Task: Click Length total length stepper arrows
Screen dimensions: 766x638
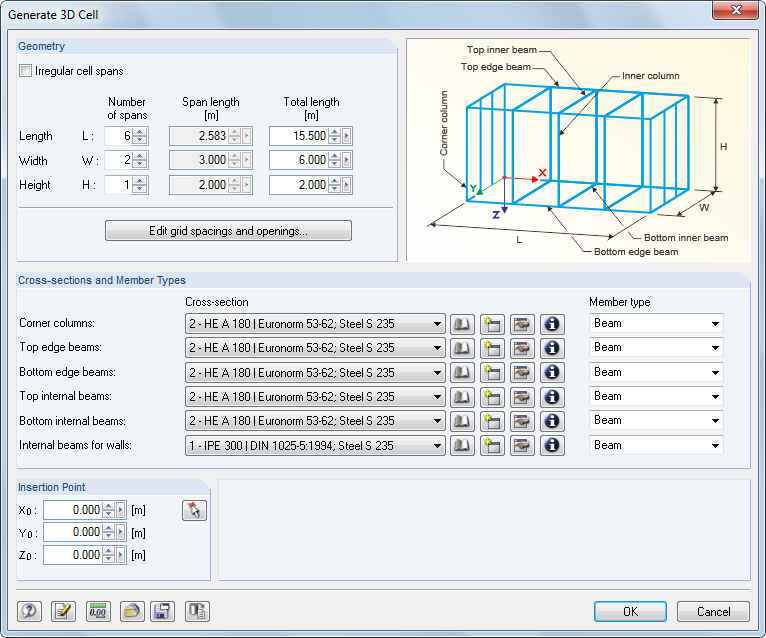Action: click(335, 136)
